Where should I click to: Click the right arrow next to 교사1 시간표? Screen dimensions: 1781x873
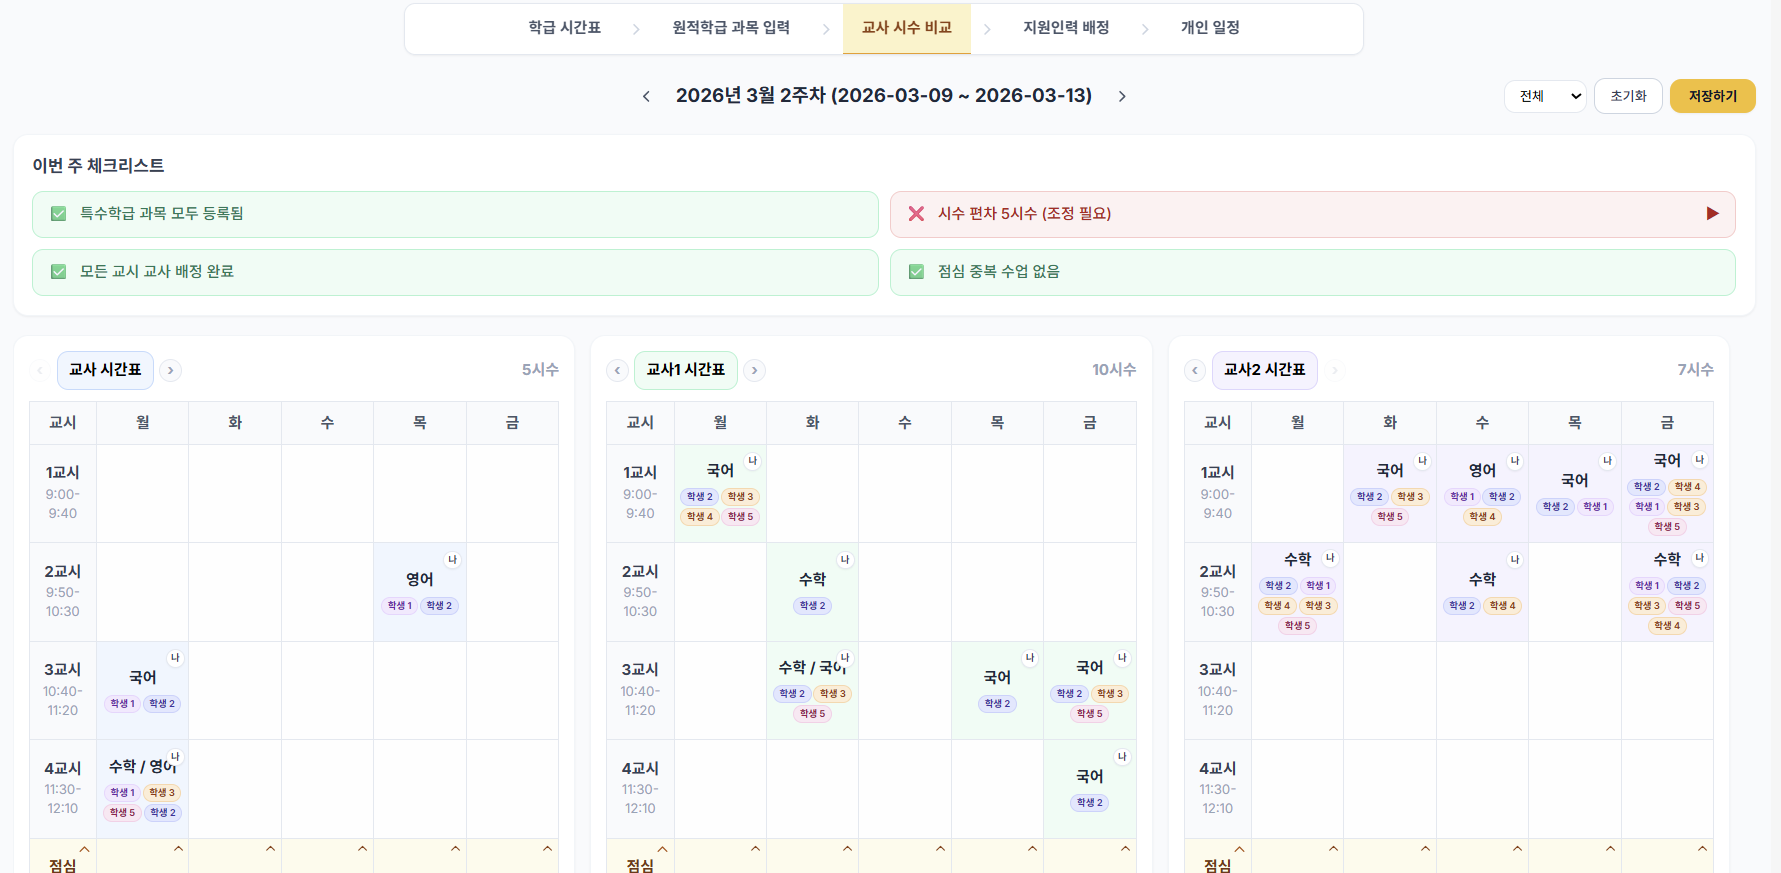click(754, 370)
